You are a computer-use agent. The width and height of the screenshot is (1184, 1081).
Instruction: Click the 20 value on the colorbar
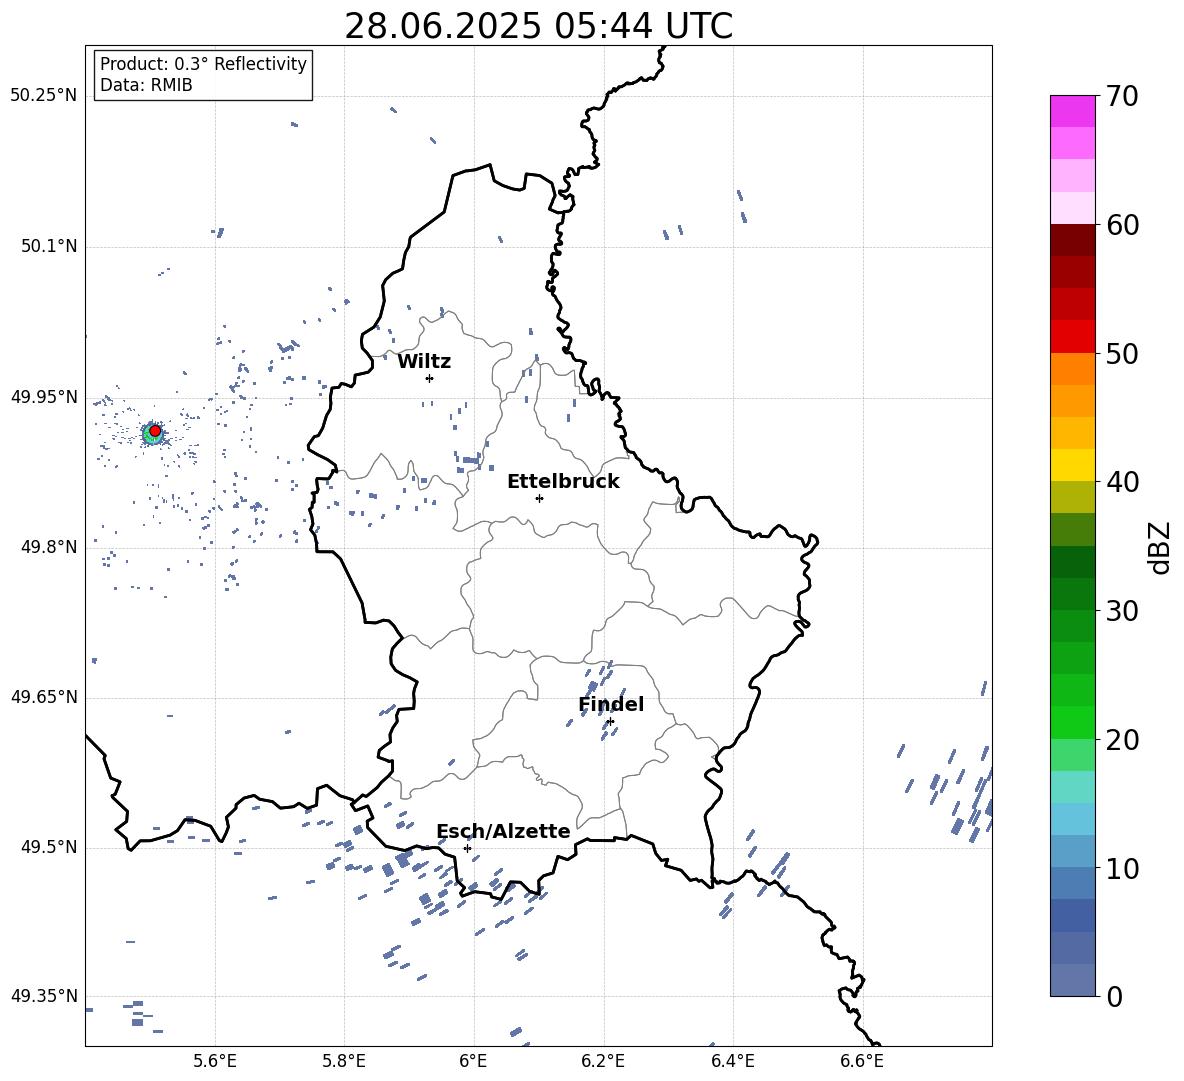(1122, 739)
